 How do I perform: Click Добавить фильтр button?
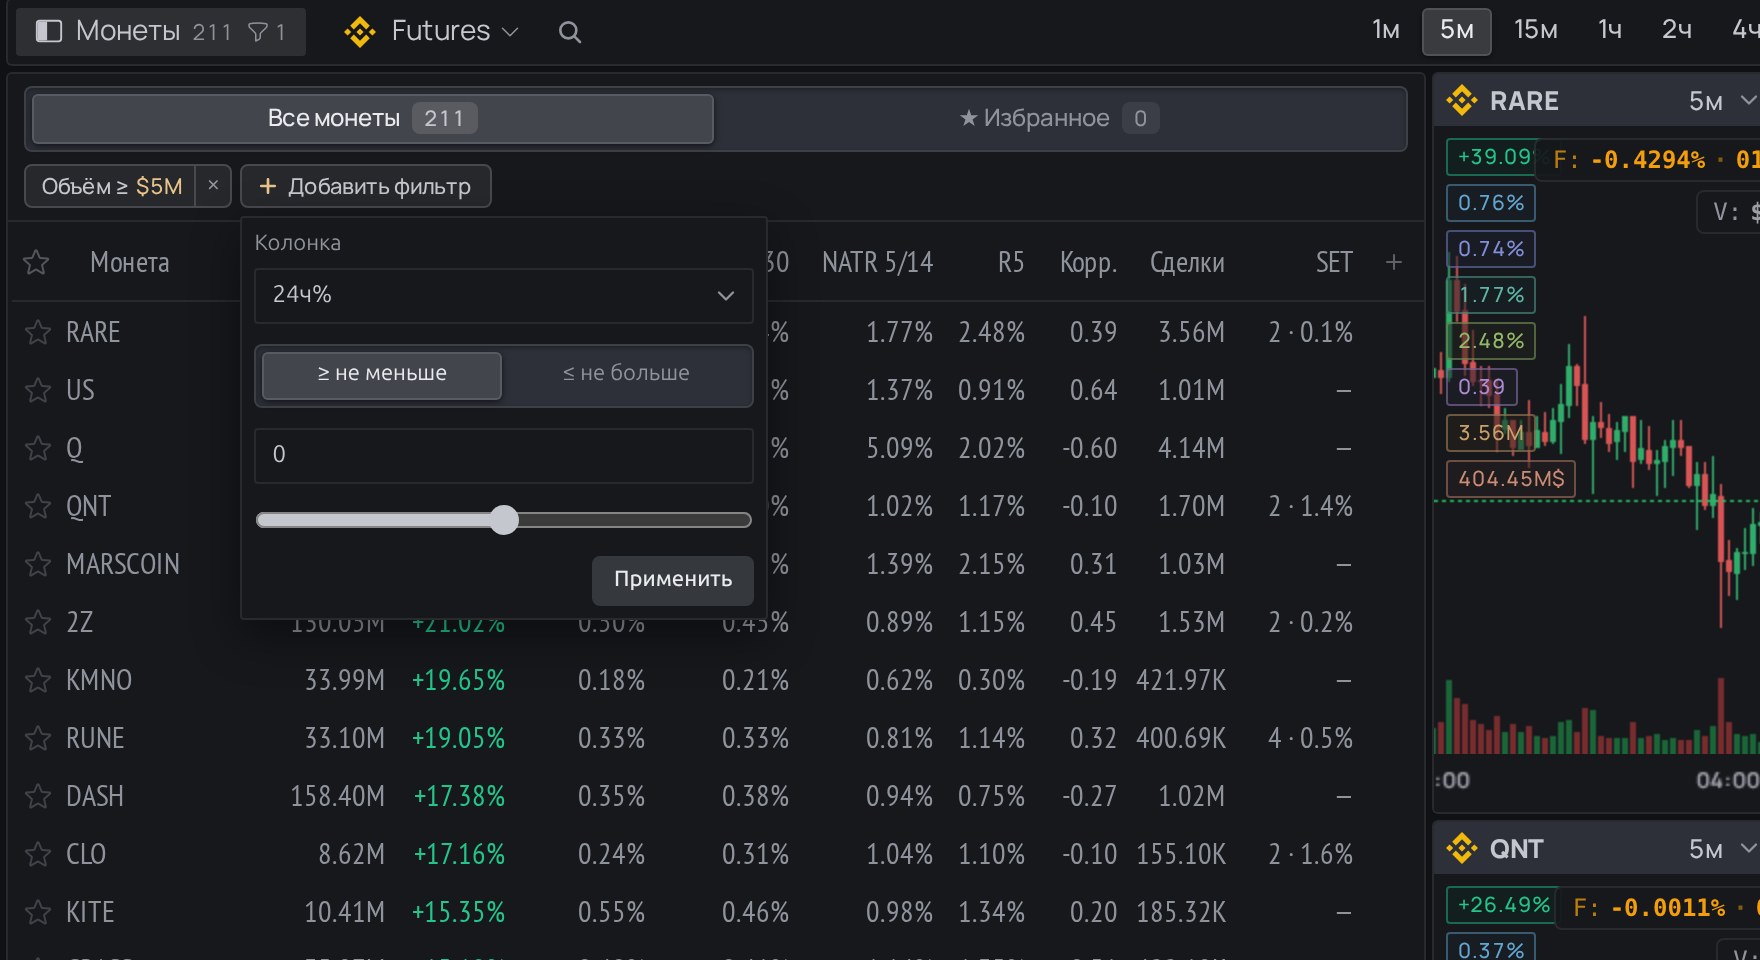click(366, 186)
